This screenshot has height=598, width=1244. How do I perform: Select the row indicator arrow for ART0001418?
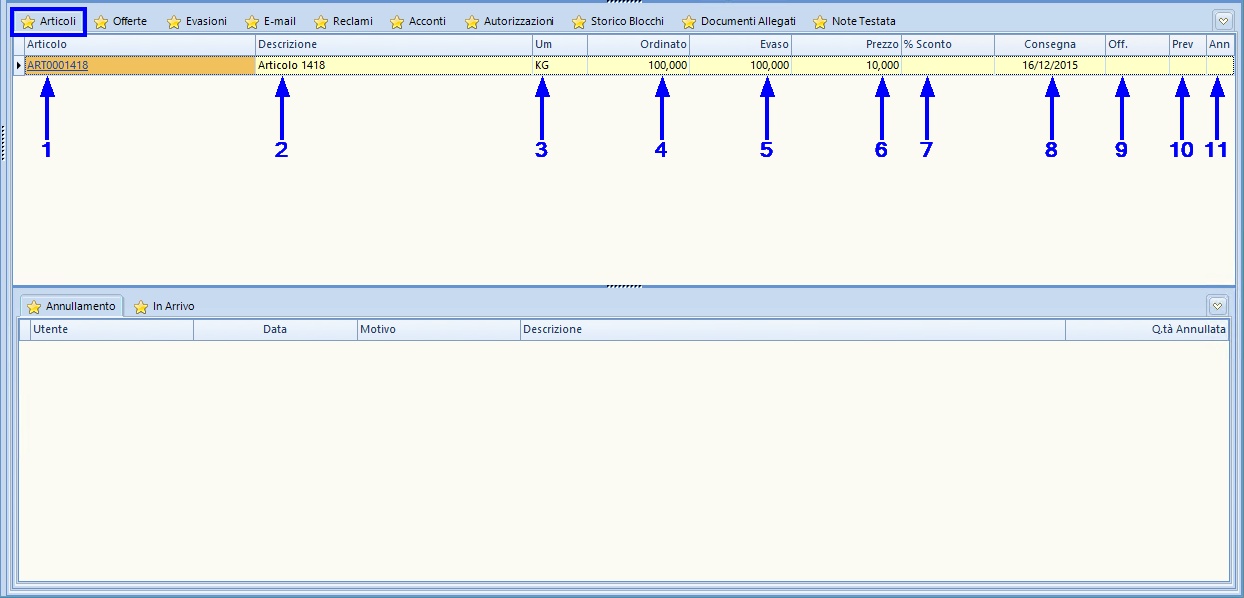pyautogui.click(x=19, y=65)
